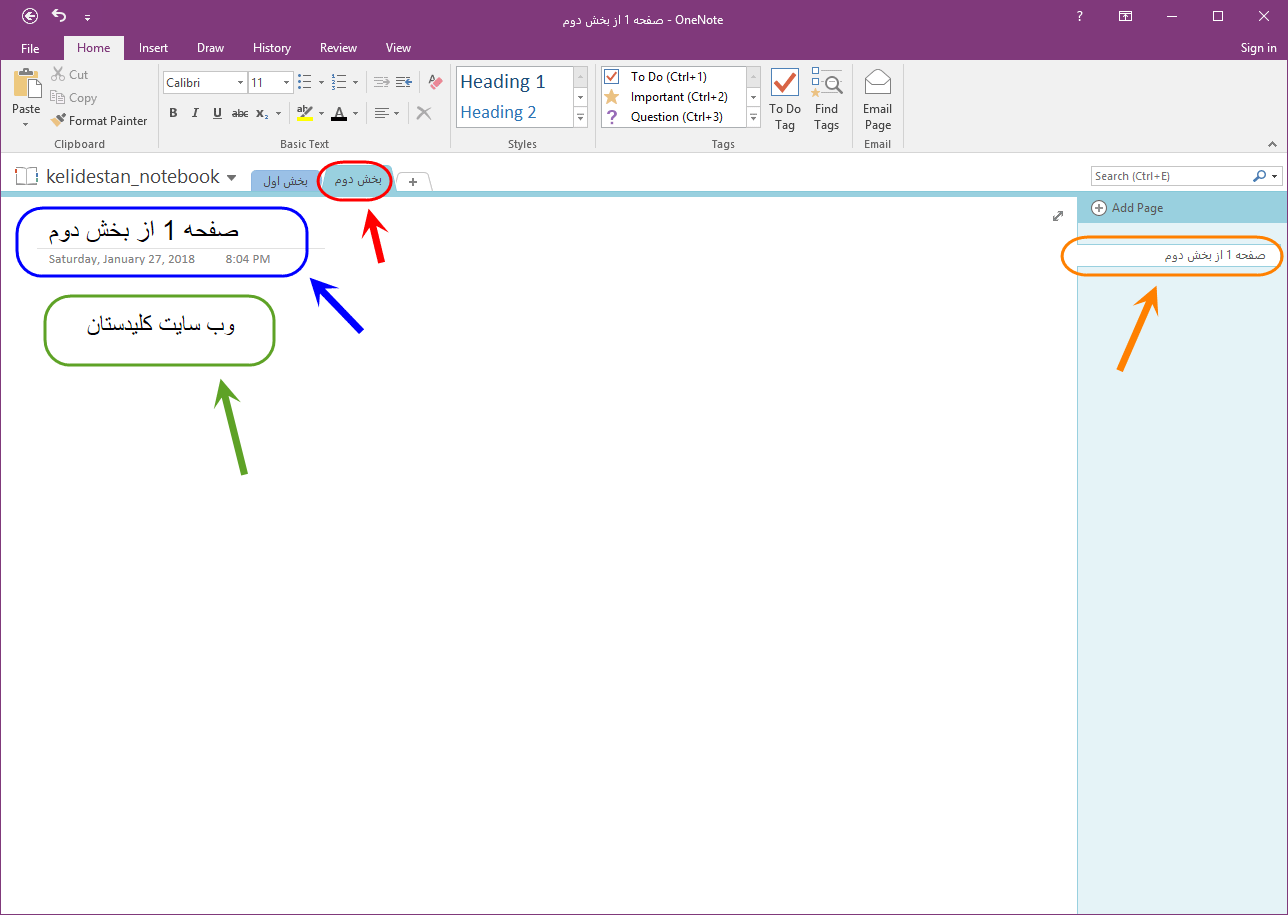
Task: Toggle Underline formatting
Action: [217, 113]
